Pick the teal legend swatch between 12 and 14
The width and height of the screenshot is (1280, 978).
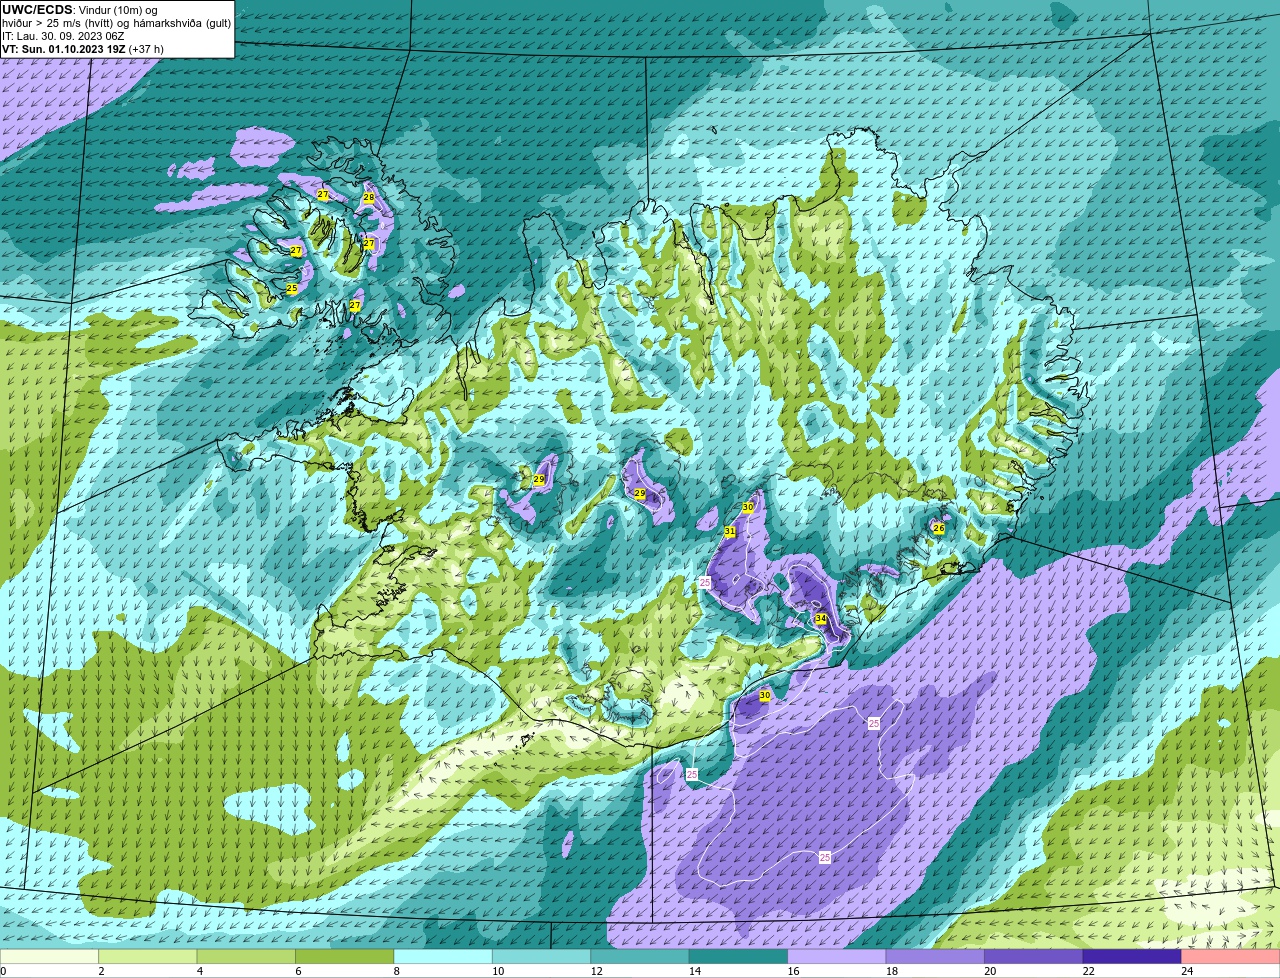640,956
